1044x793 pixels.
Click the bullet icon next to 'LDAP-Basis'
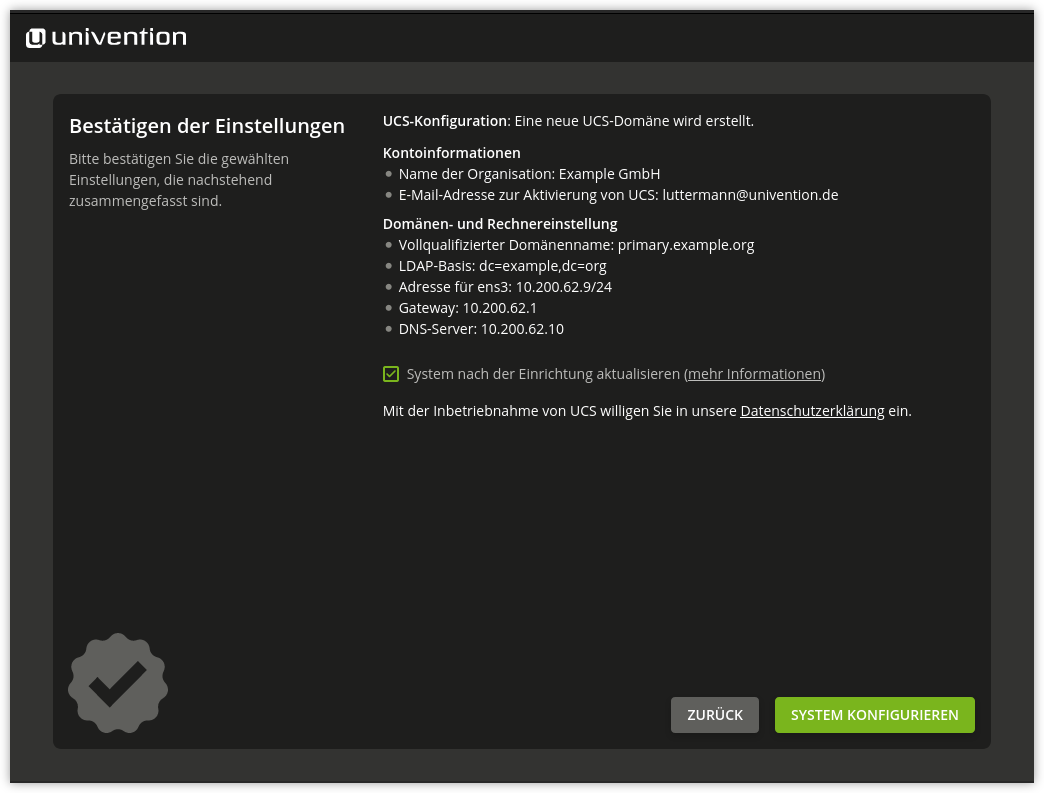click(x=388, y=265)
